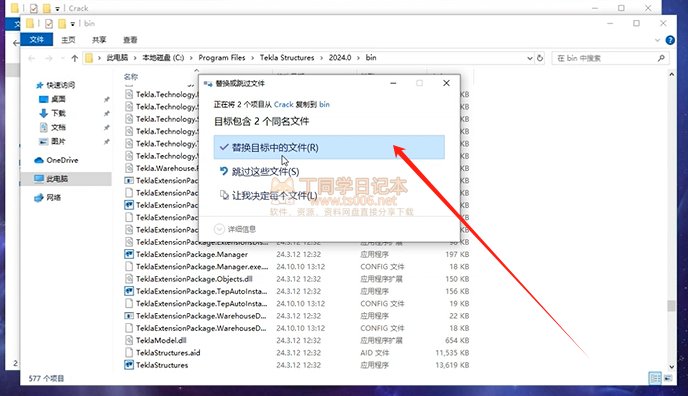Select Program Files in address path
This screenshot has height=396, width=688.
click(222, 57)
